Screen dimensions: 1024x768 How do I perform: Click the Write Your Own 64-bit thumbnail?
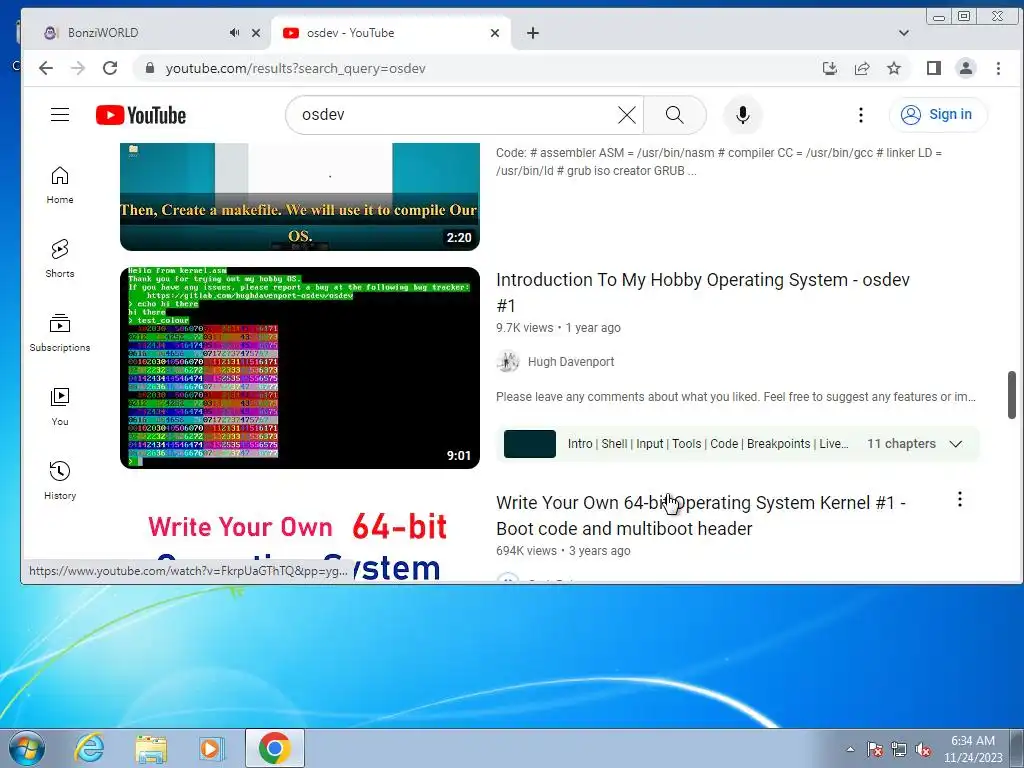pyautogui.click(x=300, y=536)
